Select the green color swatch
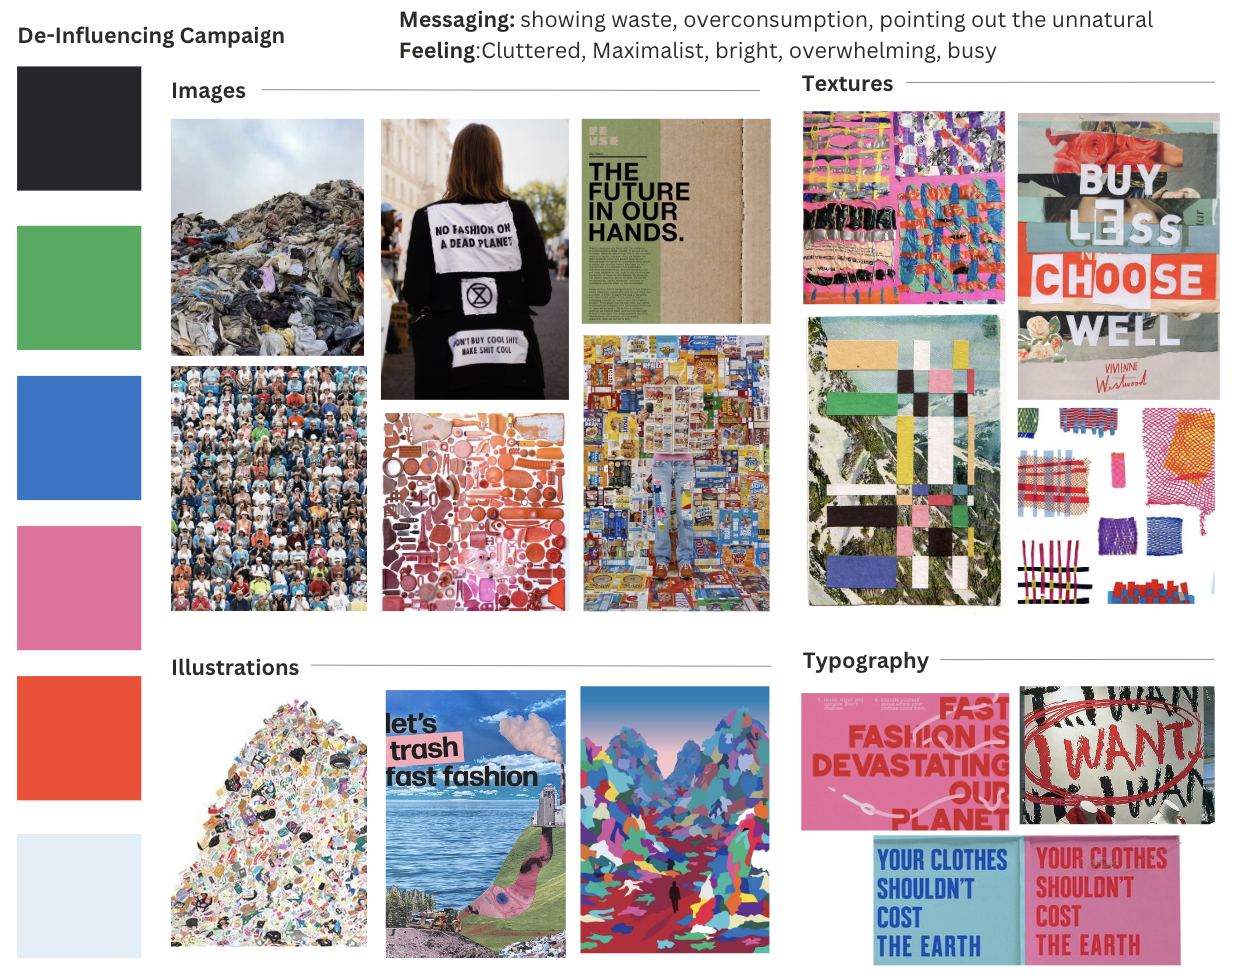Screen dimensions: 1242x979 [x=79, y=288]
